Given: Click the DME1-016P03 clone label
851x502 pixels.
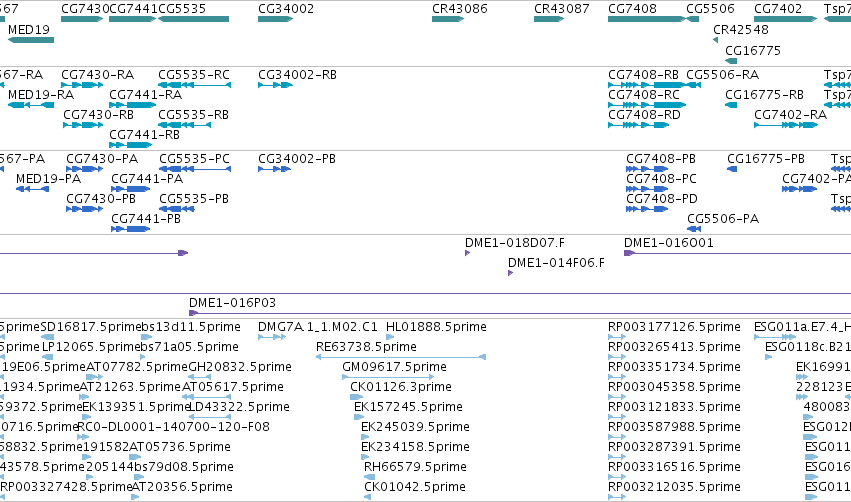Looking at the screenshot, I should click(232, 302).
